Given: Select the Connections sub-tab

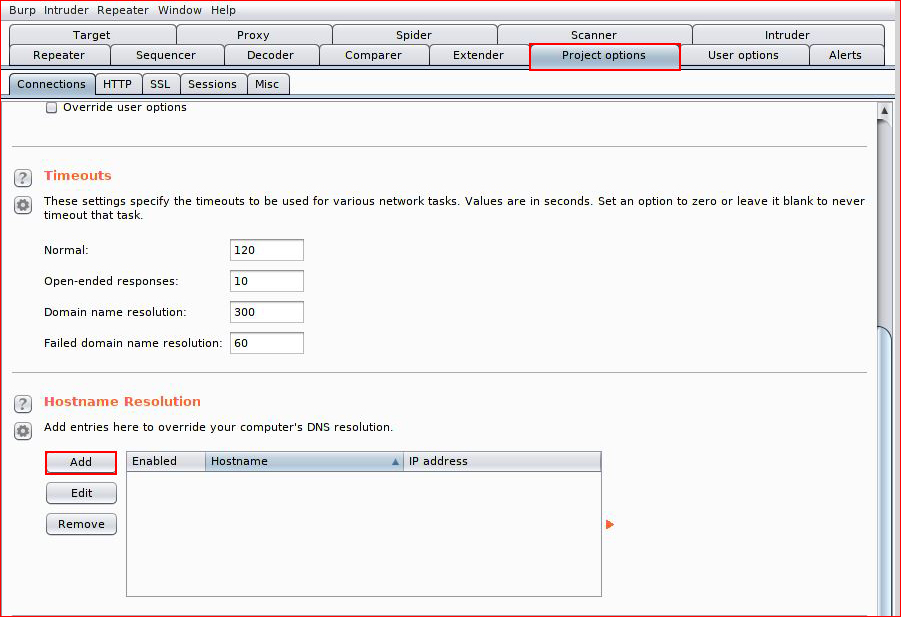Looking at the screenshot, I should [x=52, y=84].
